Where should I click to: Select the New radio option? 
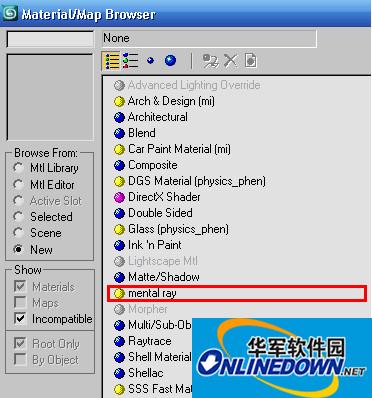18,249
